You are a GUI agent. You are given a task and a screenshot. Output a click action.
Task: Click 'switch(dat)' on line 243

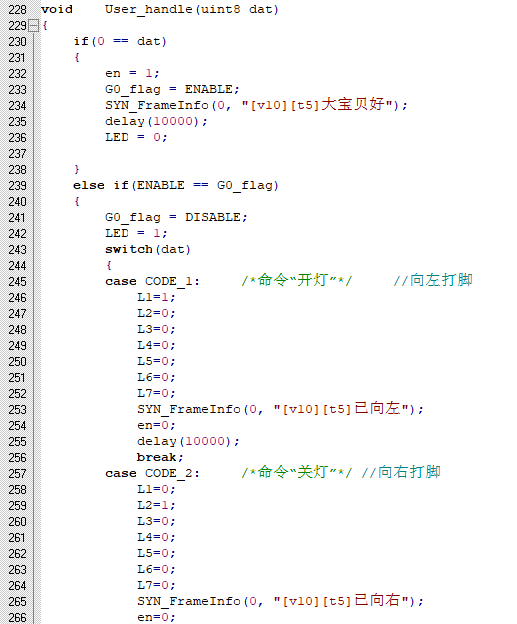148,250
